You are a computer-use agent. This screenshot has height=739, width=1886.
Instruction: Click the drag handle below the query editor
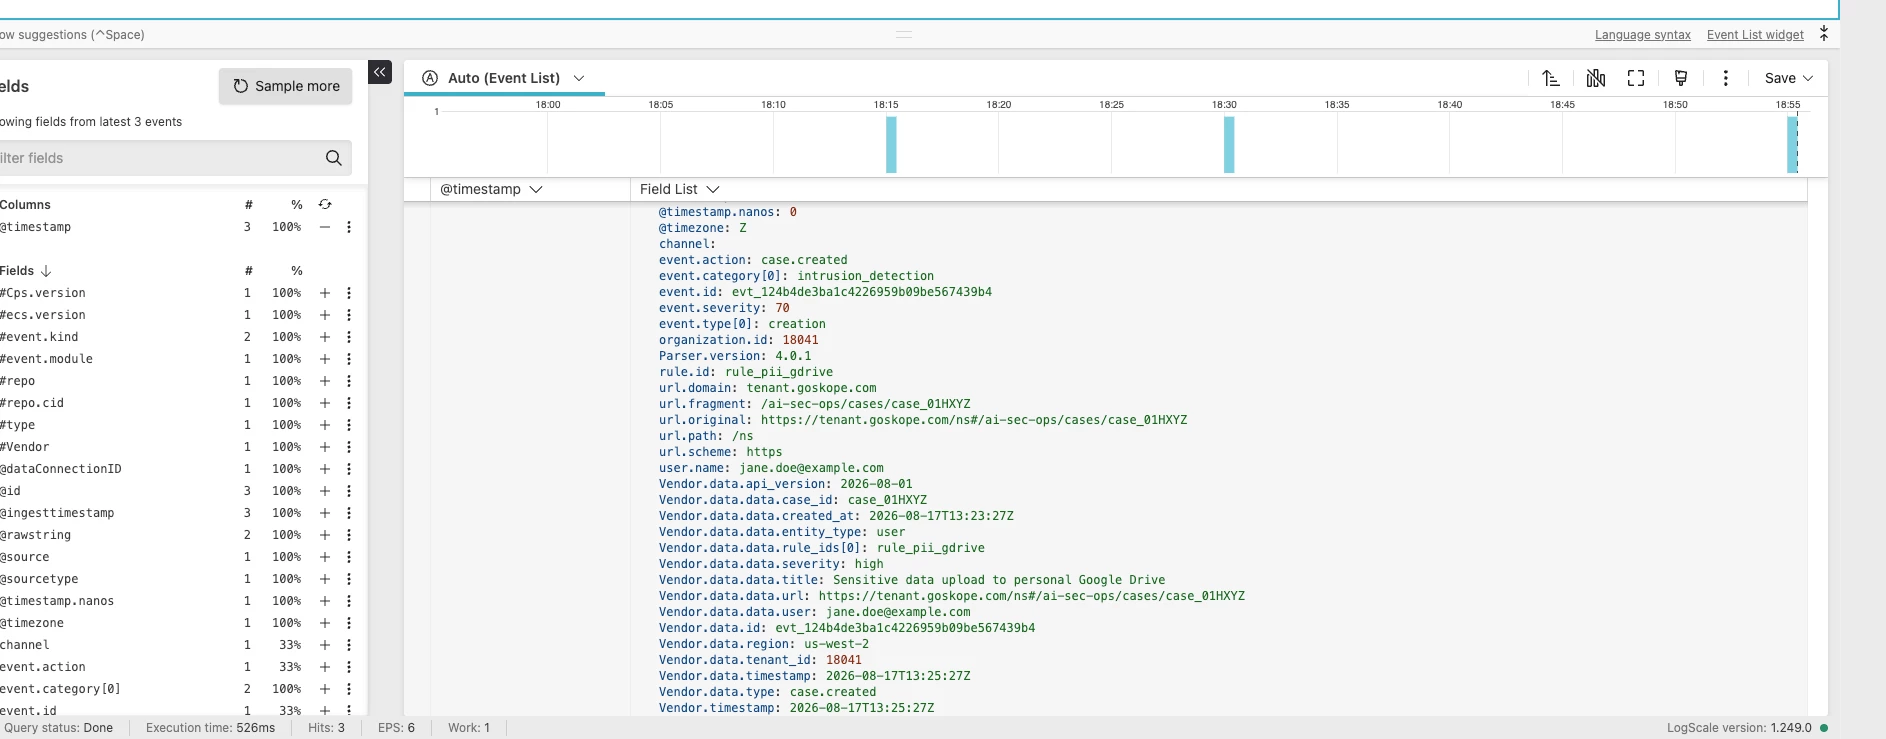coord(904,34)
